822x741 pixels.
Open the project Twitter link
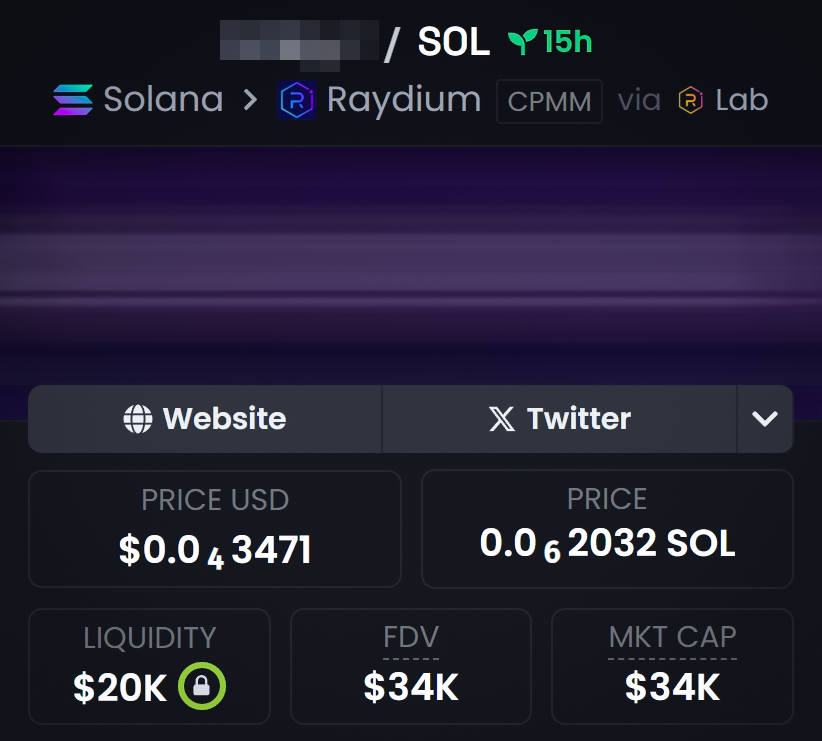(x=559, y=418)
